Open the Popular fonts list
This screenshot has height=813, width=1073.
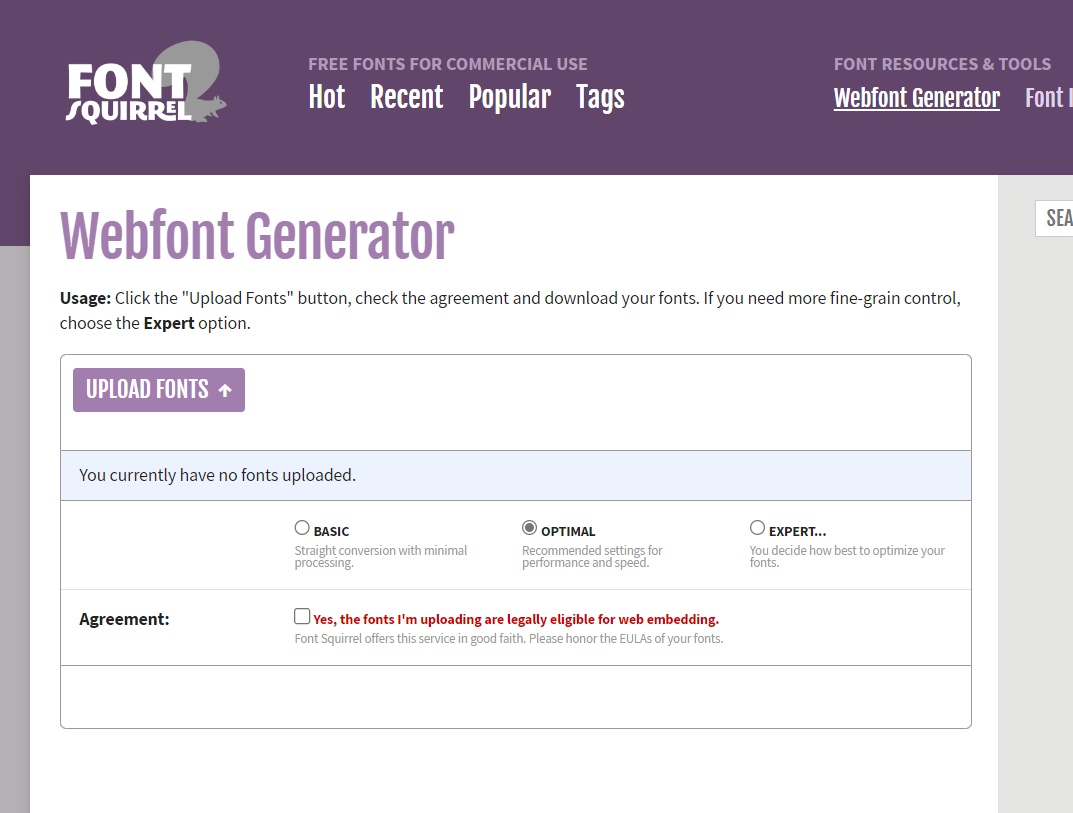pos(509,97)
